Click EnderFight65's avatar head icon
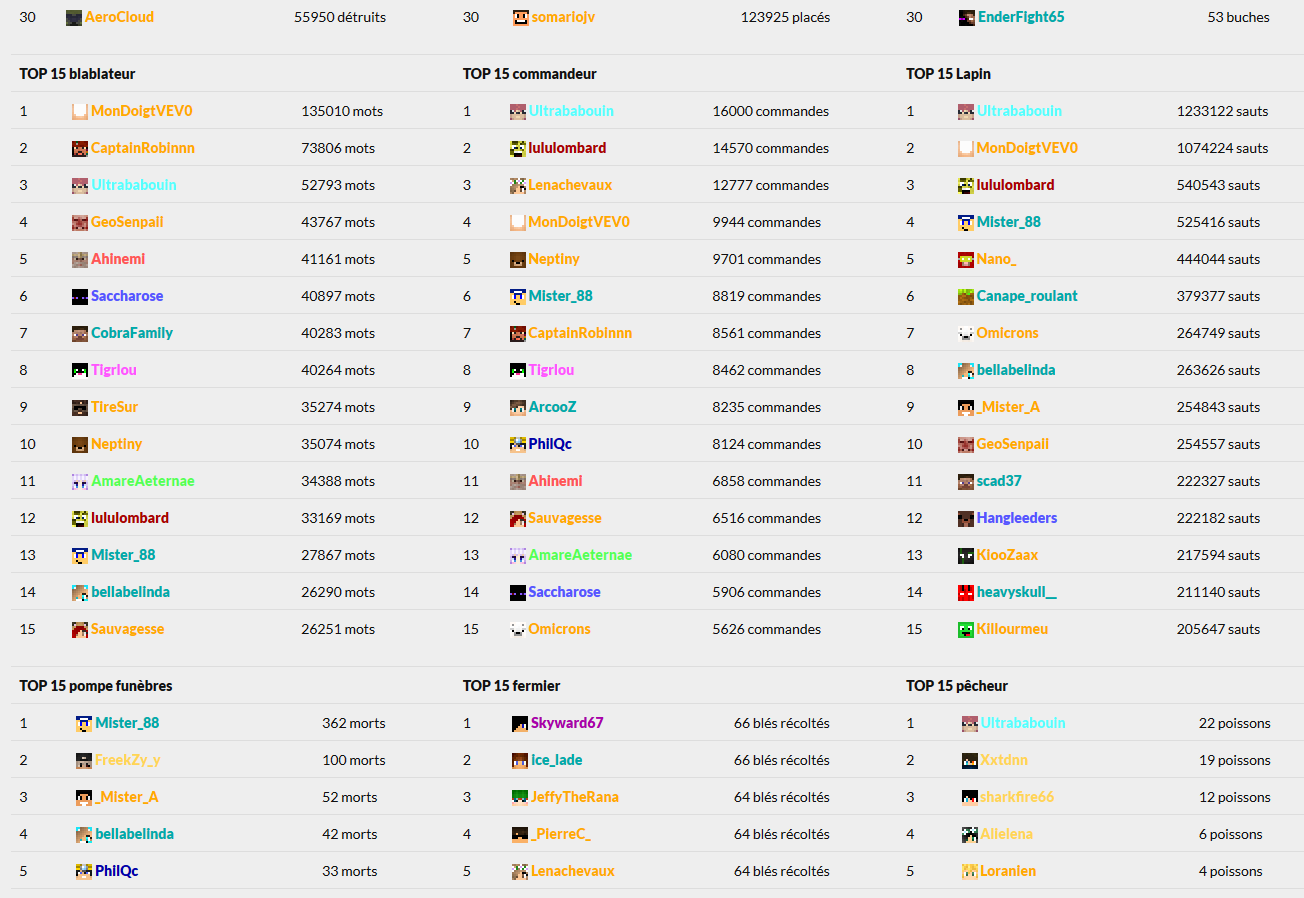This screenshot has height=898, width=1304. click(x=967, y=17)
